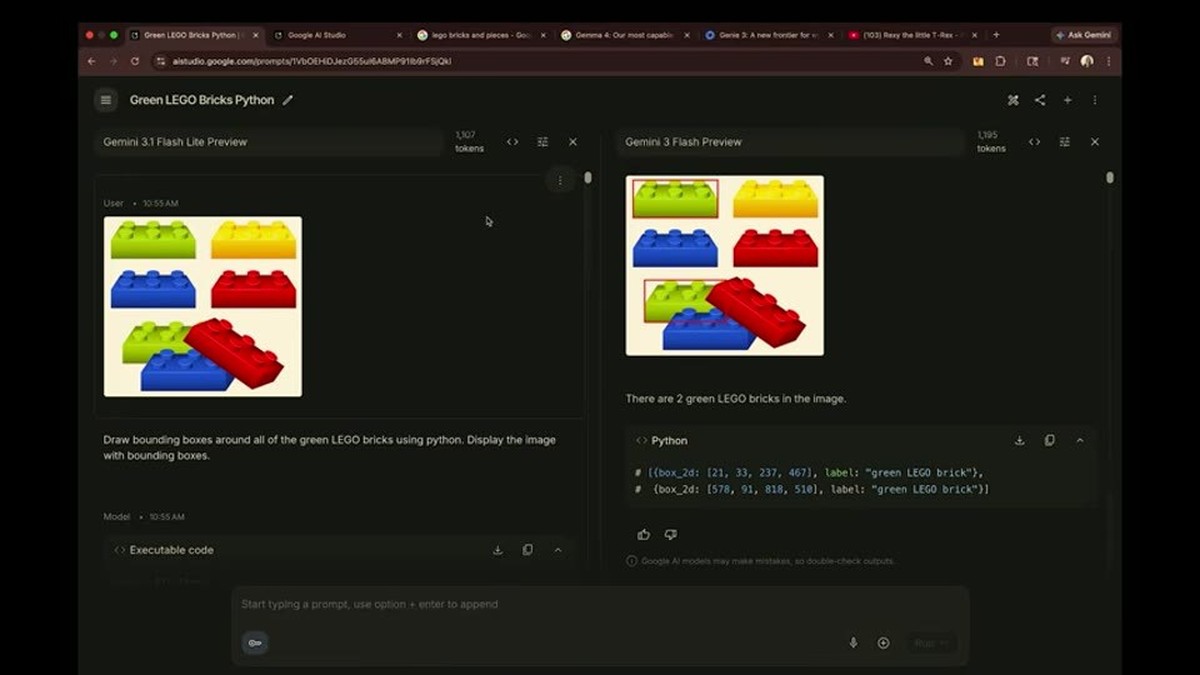Viewport: 1200px width, 675px height.
Task: Open run settings for Gemini 3 Flash Preview panel
Action: pyautogui.click(x=1065, y=142)
